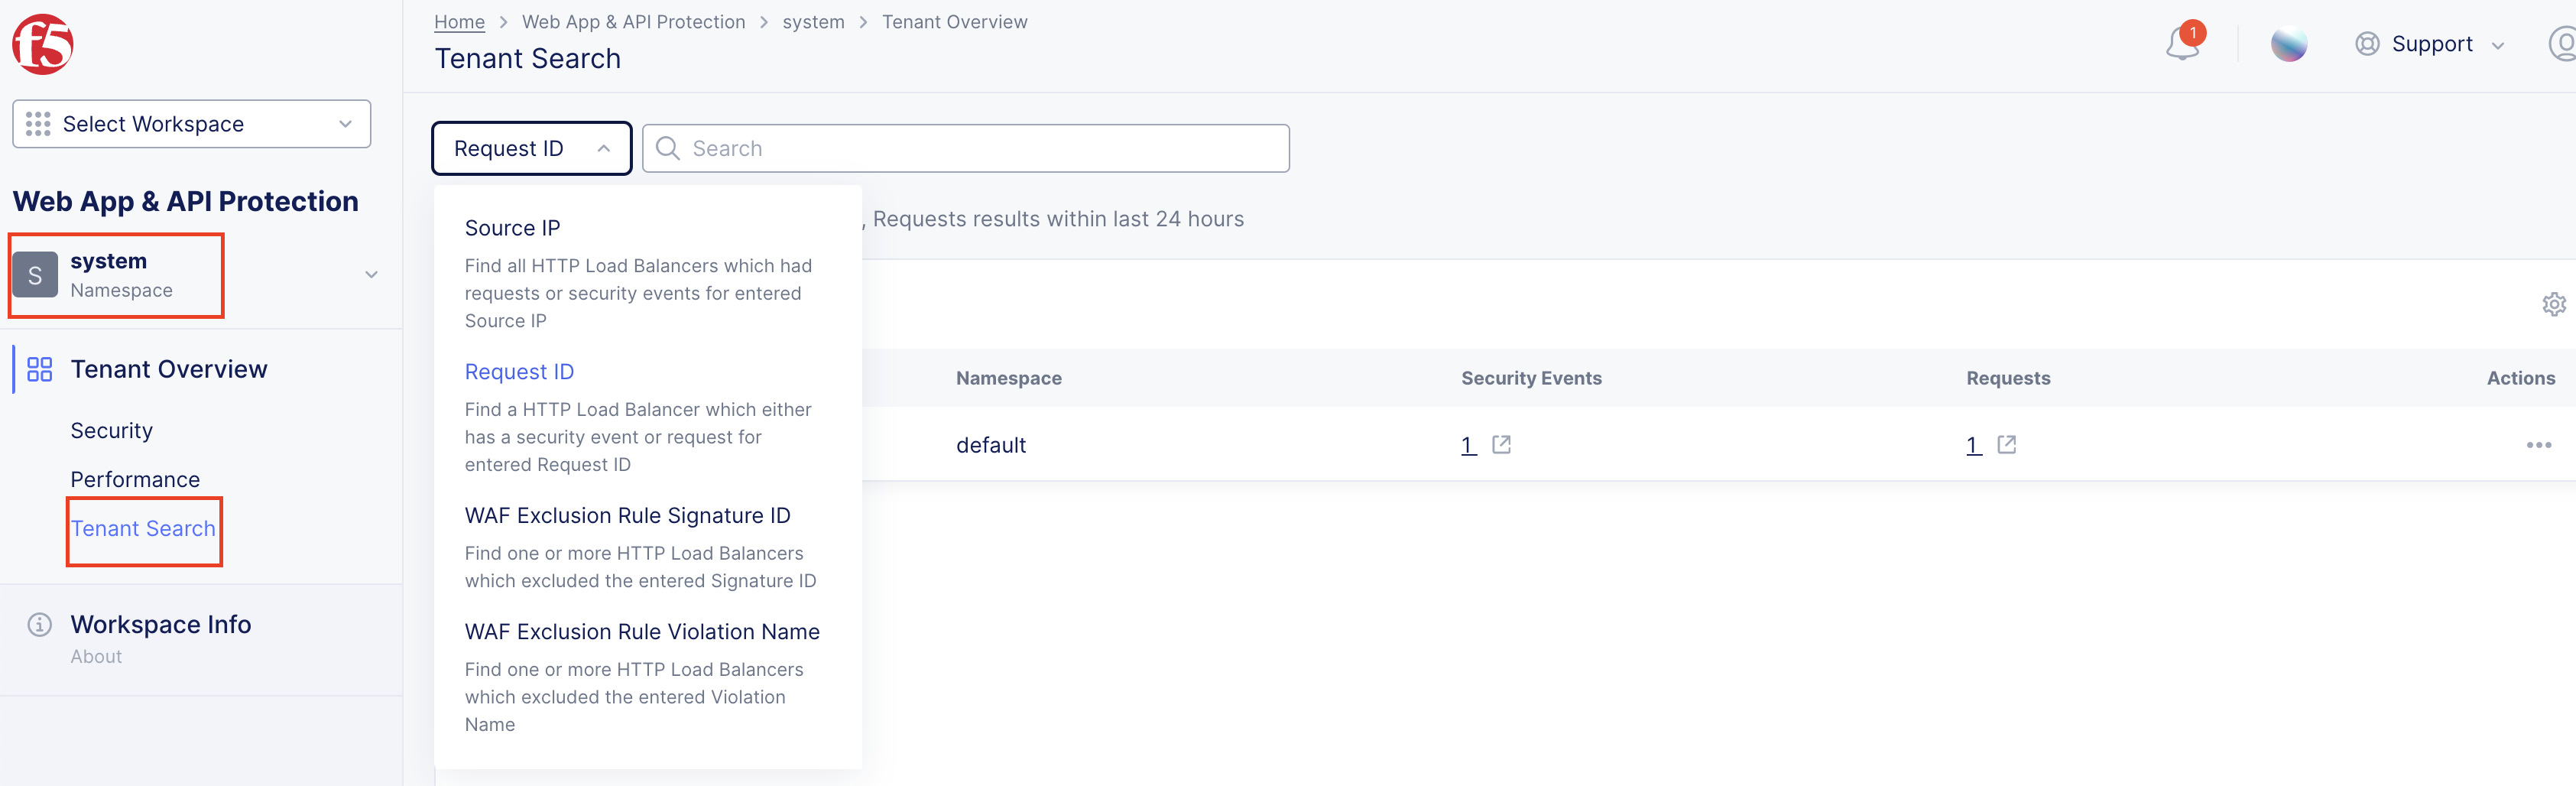Click the Support label

[x=2431, y=44]
